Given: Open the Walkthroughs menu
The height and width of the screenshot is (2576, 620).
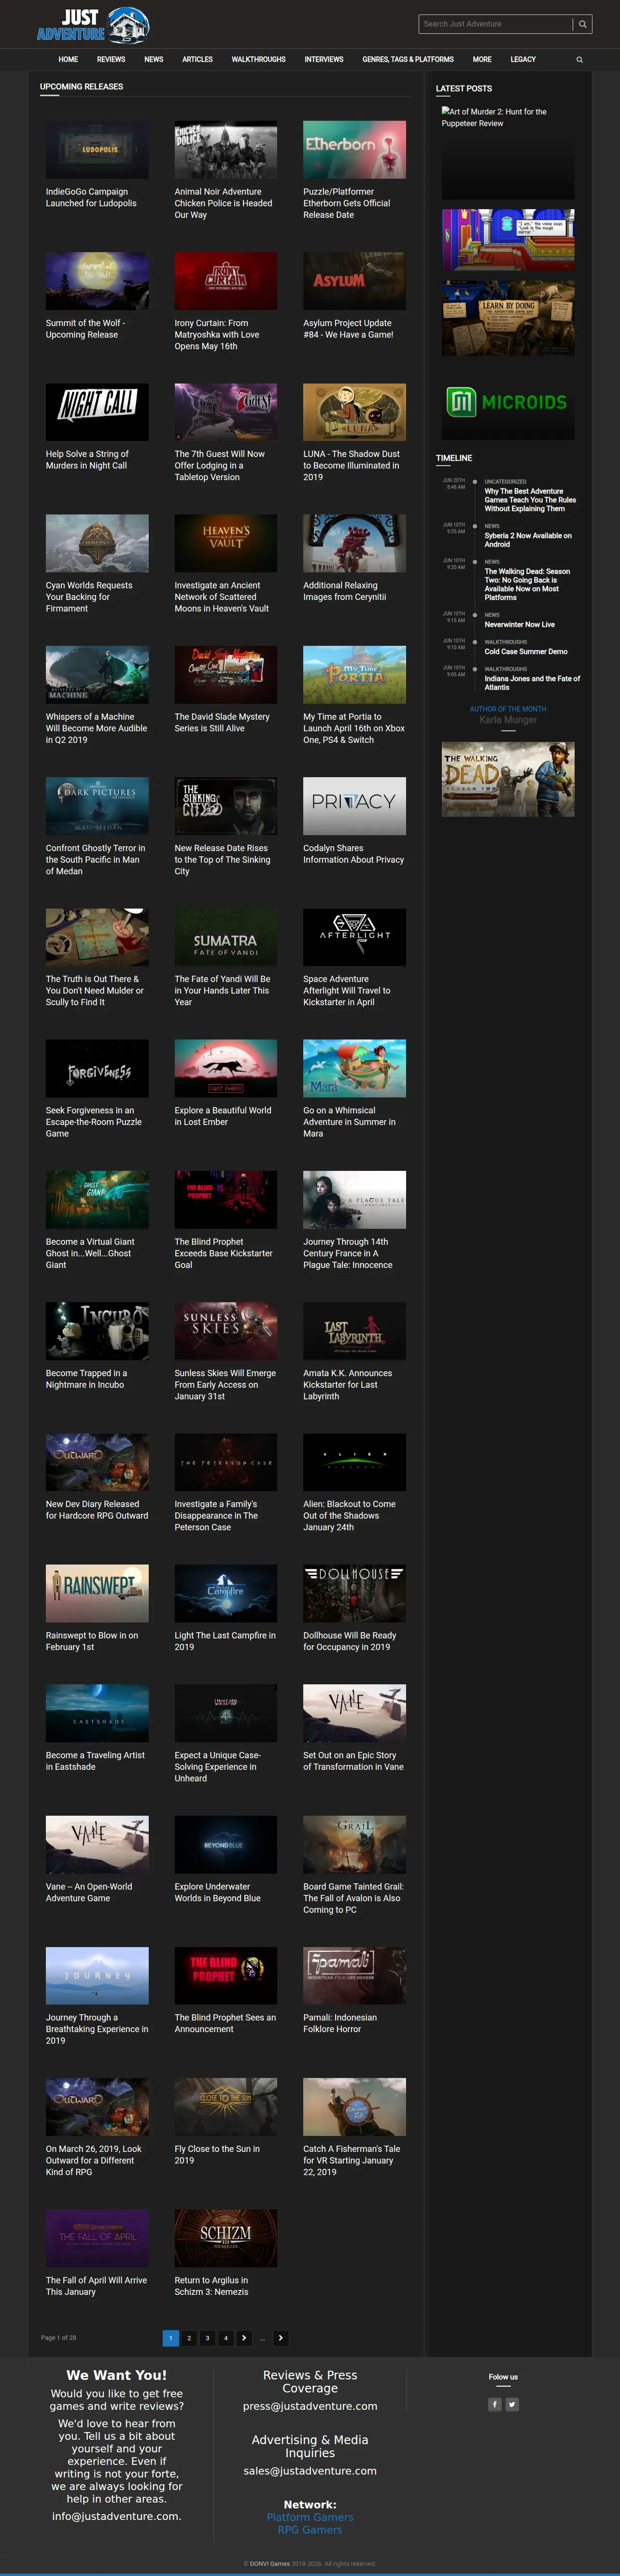Looking at the screenshot, I should (x=259, y=60).
